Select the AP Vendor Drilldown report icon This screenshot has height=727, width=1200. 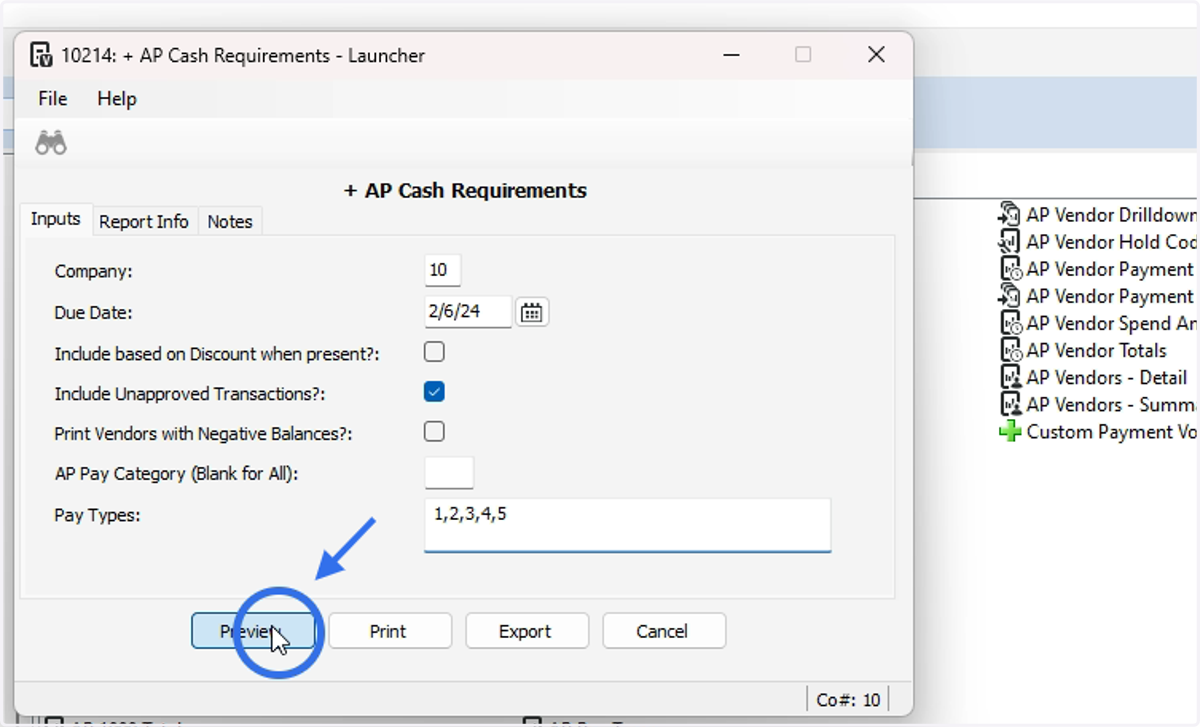(x=1009, y=214)
